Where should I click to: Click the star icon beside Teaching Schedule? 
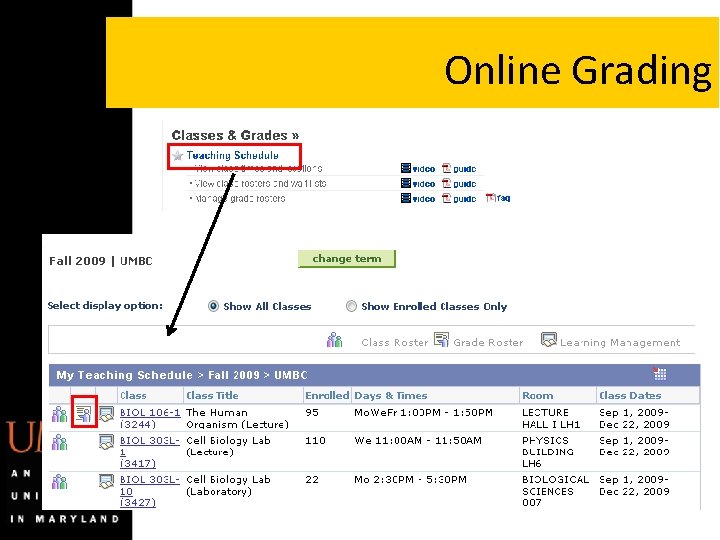pyautogui.click(x=178, y=156)
